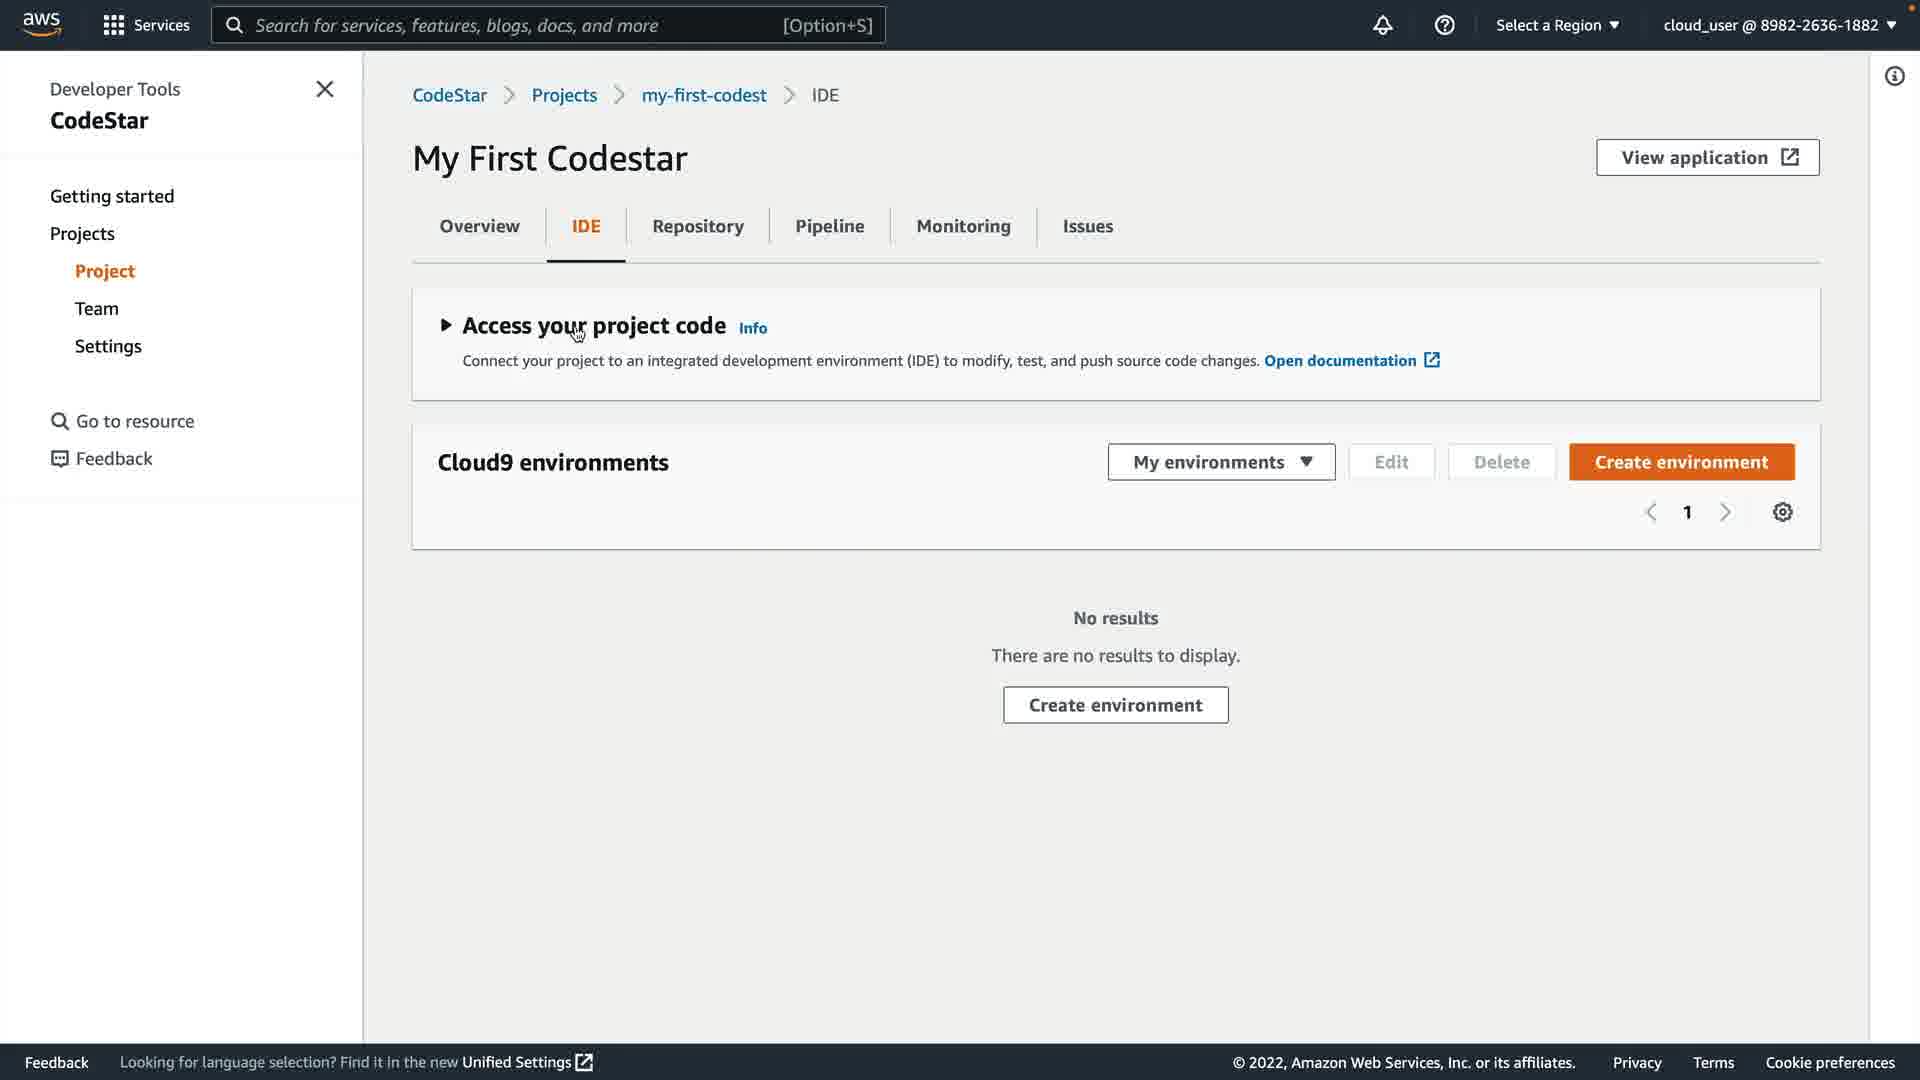1920x1080 pixels.
Task: Open Team in the sidebar
Action: pos(96,308)
